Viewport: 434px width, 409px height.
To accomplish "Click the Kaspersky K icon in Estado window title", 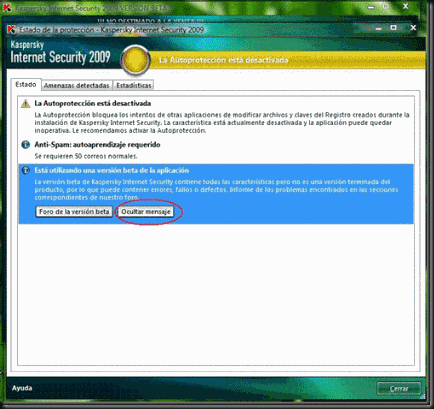I will point(12,30).
